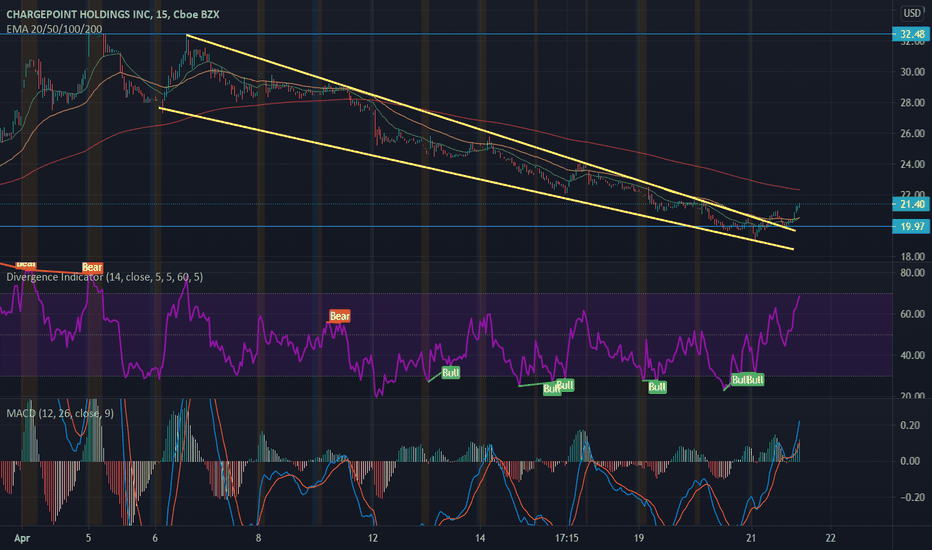Viewport: 932px width, 550px height.
Task: Select the EMA 20/50/100/200 indicator label
Action: click(54, 29)
